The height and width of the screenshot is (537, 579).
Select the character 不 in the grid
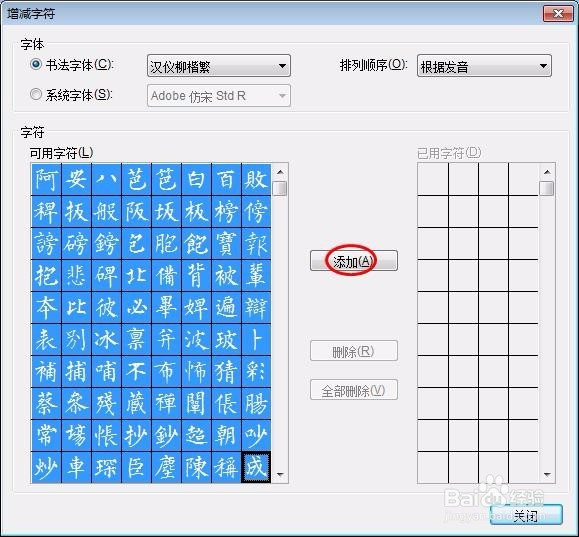click(136, 372)
